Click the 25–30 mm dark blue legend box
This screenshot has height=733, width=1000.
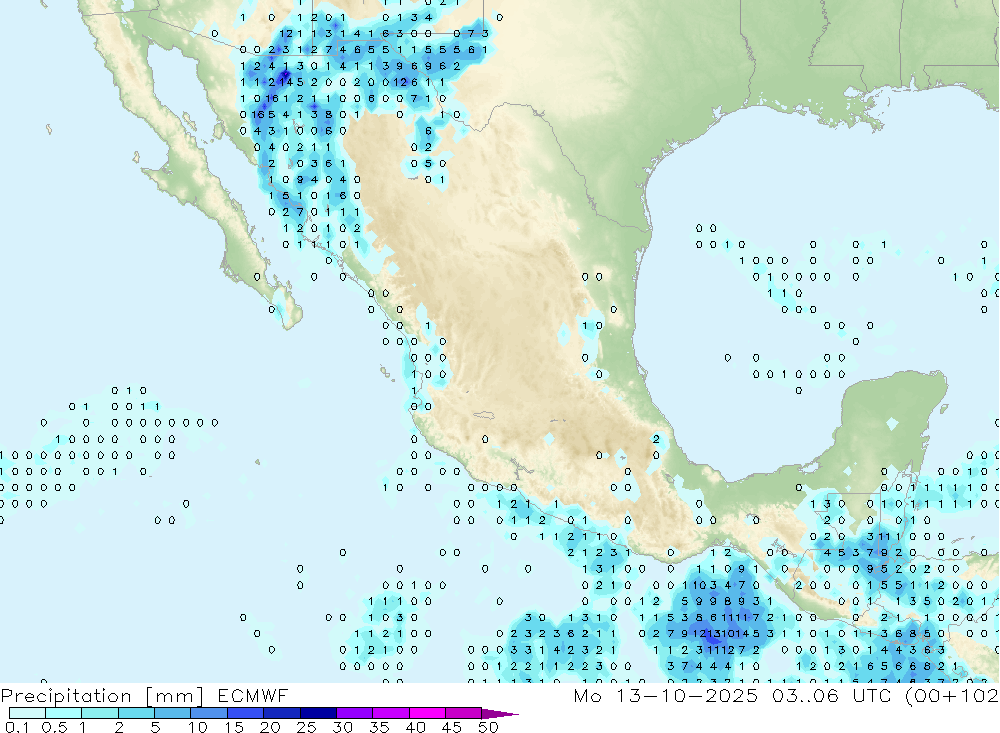click(x=318, y=713)
